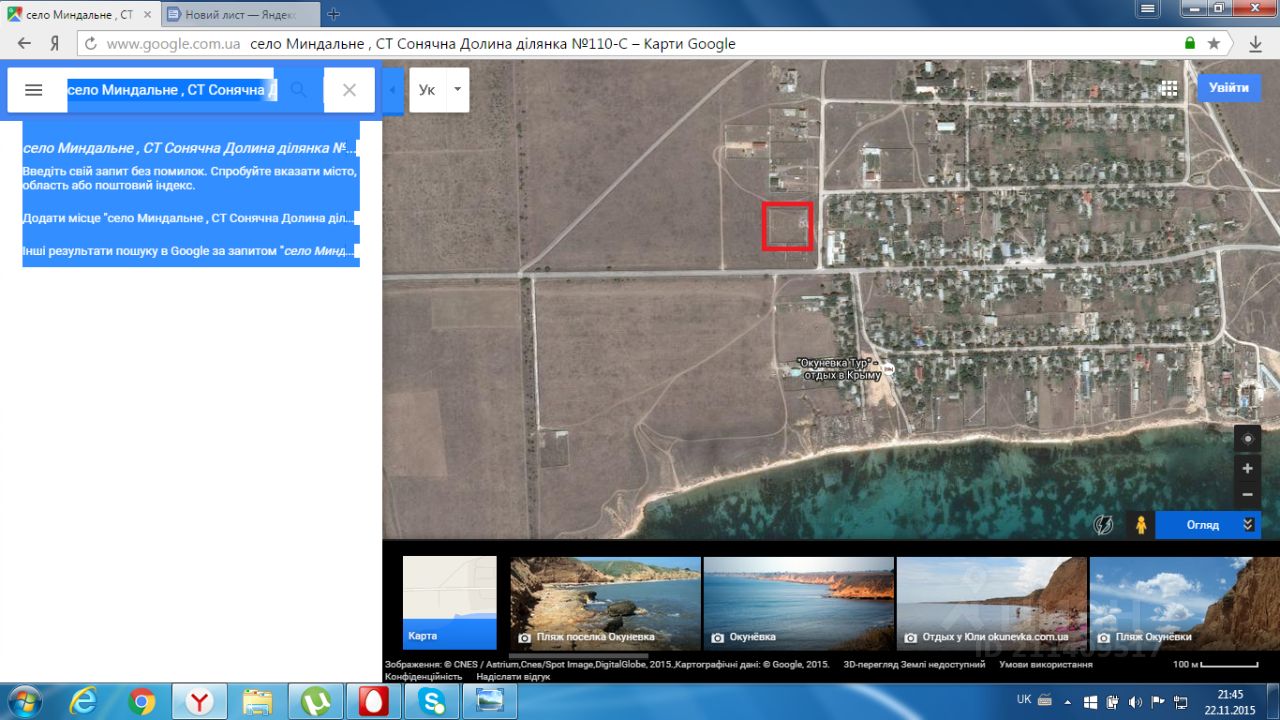This screenshot has height=720, width=1280.
Task: Open the Отдых у Юли okunevka.com.ua photo
Action: point(992,603)
